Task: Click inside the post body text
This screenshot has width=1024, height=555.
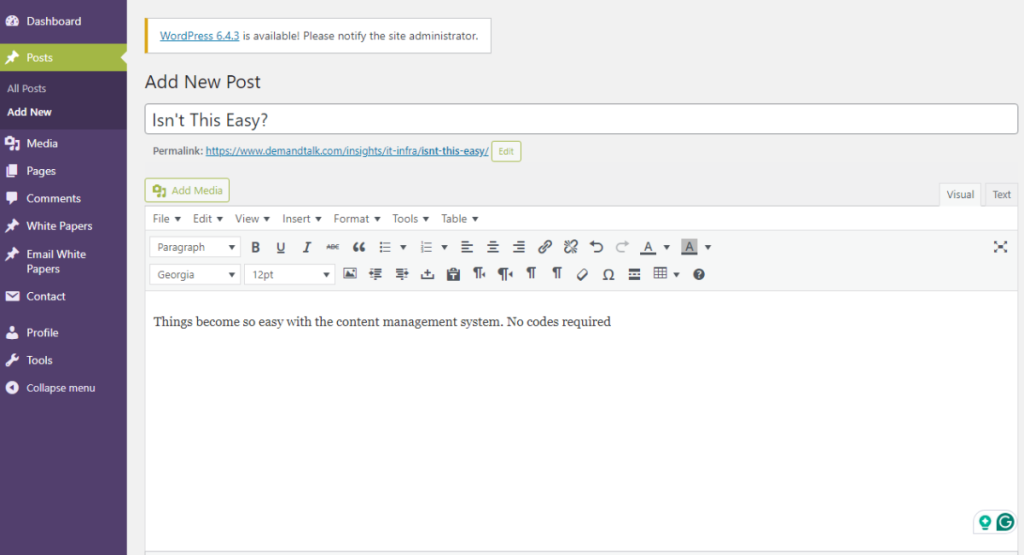Action: point(382,322)
